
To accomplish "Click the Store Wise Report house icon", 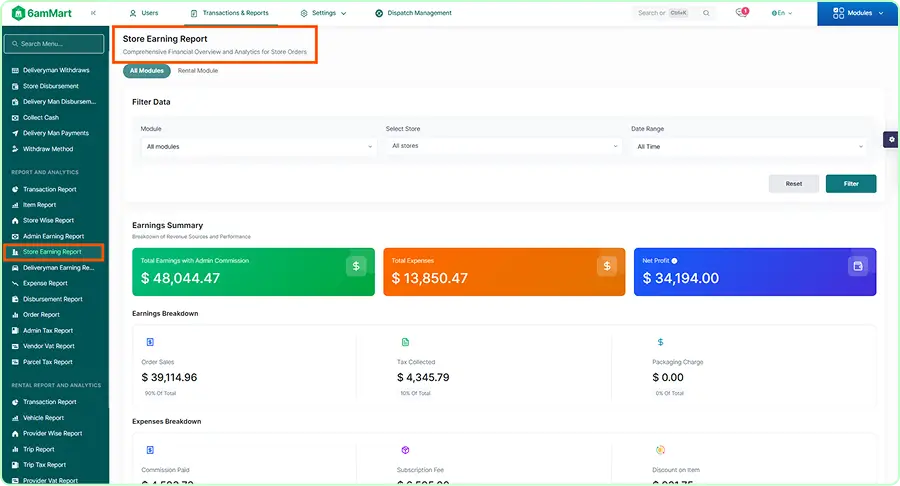I will pos(15,220).
